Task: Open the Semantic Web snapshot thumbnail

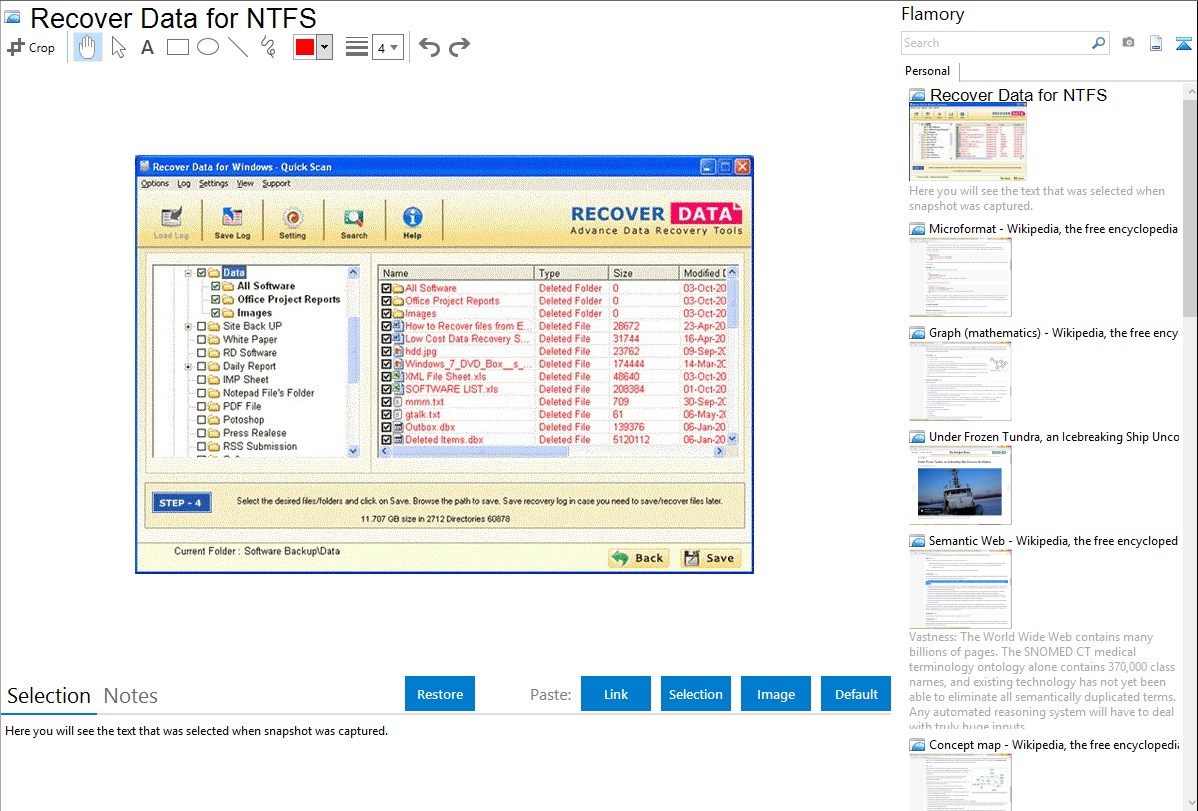Action: pyautogui.click(x=960, y=589)
